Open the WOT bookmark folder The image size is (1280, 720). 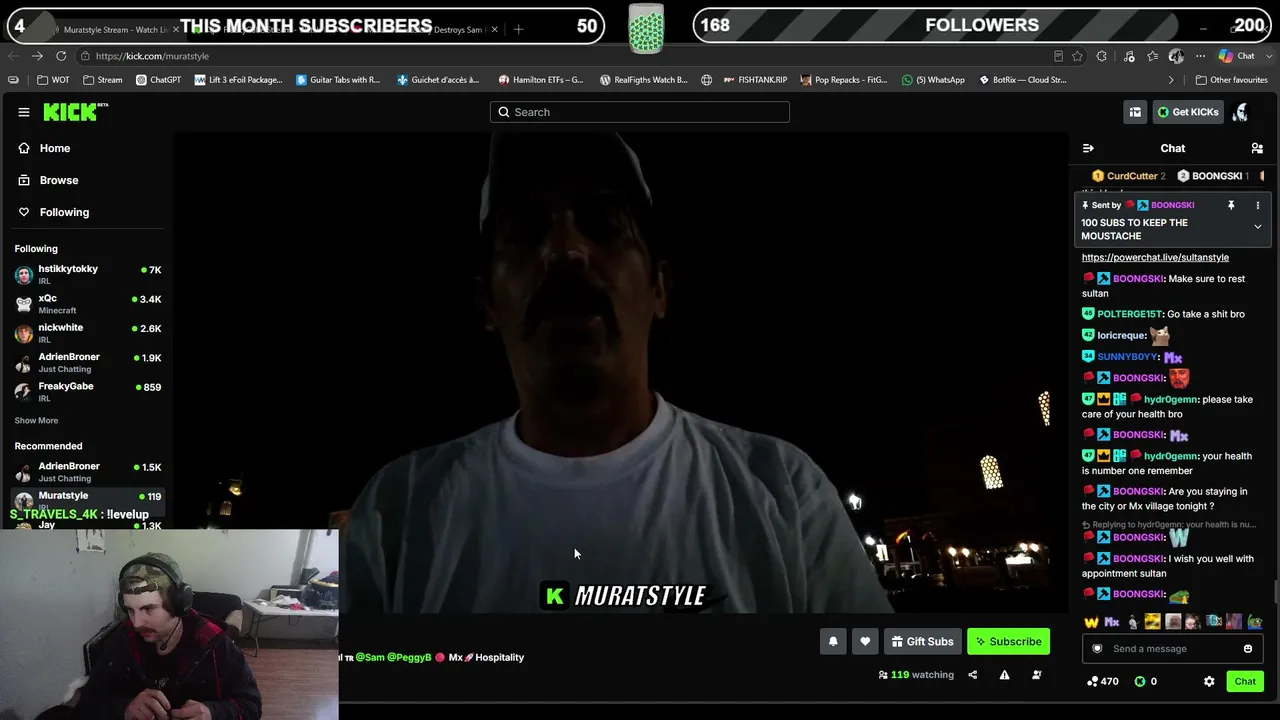(54, 80)
